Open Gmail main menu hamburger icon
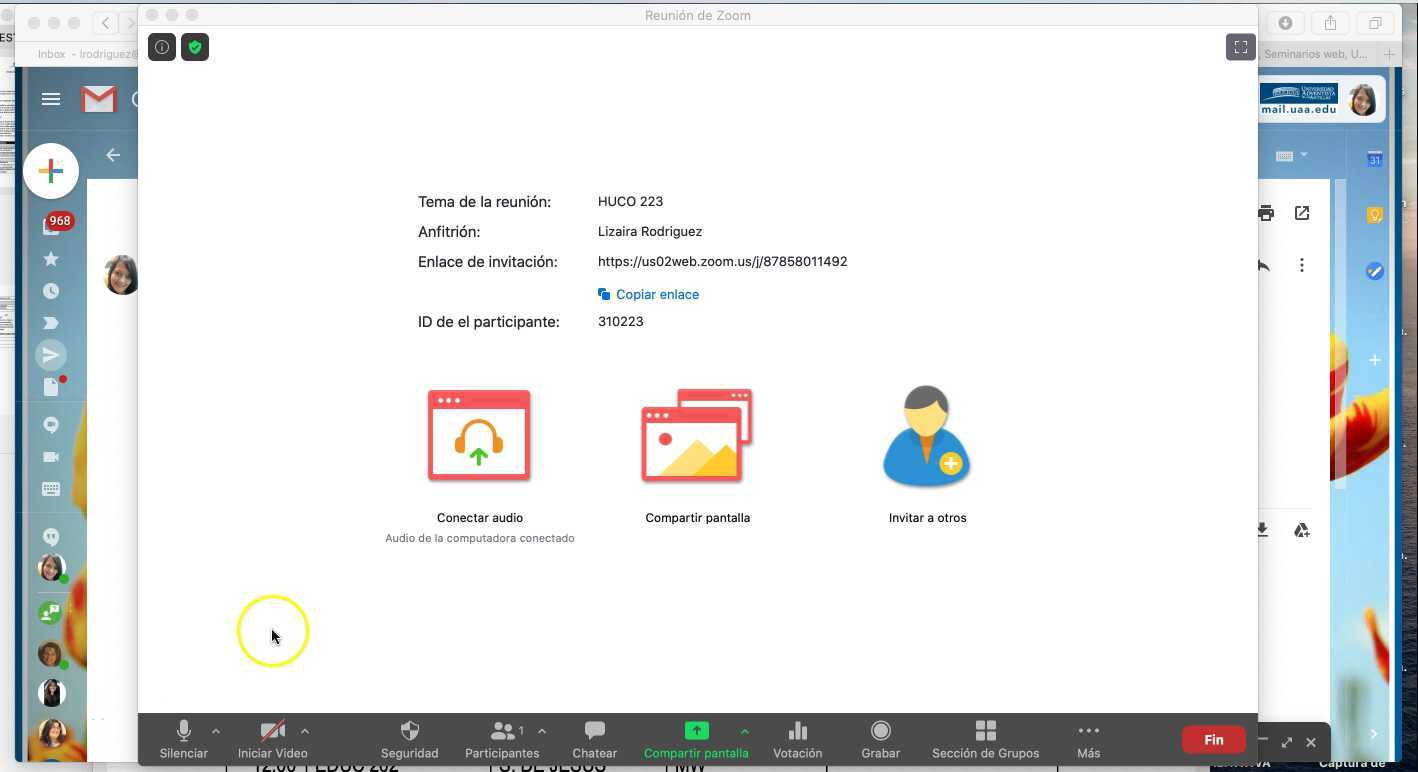Image resolution: width=1418 pixels, height=772 pixels. pyautogui.click(x=51, y=99)
